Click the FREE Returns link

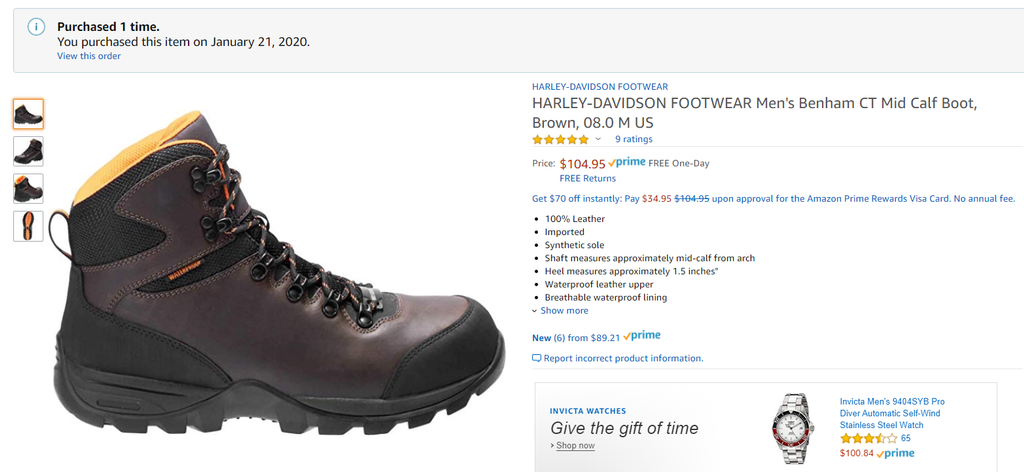coord(587,178)
